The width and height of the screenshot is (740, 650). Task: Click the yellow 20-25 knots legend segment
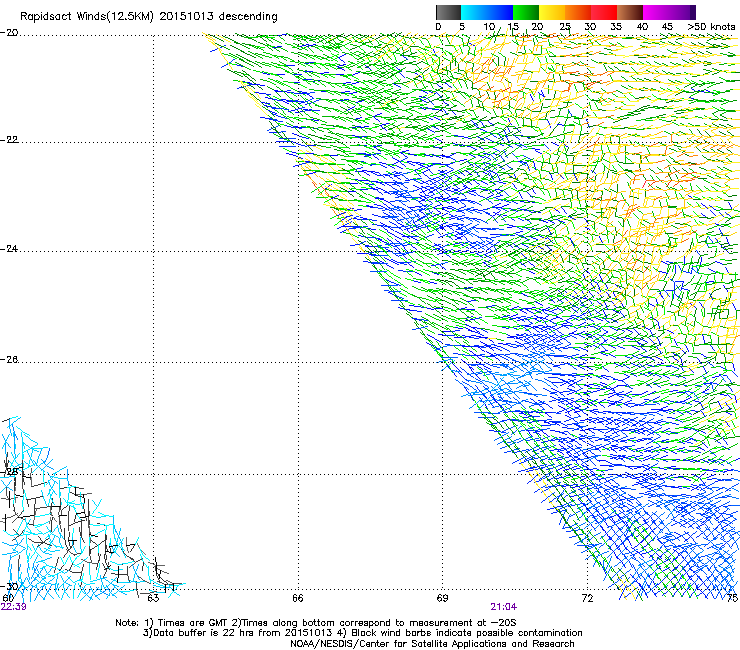point(552,12)
